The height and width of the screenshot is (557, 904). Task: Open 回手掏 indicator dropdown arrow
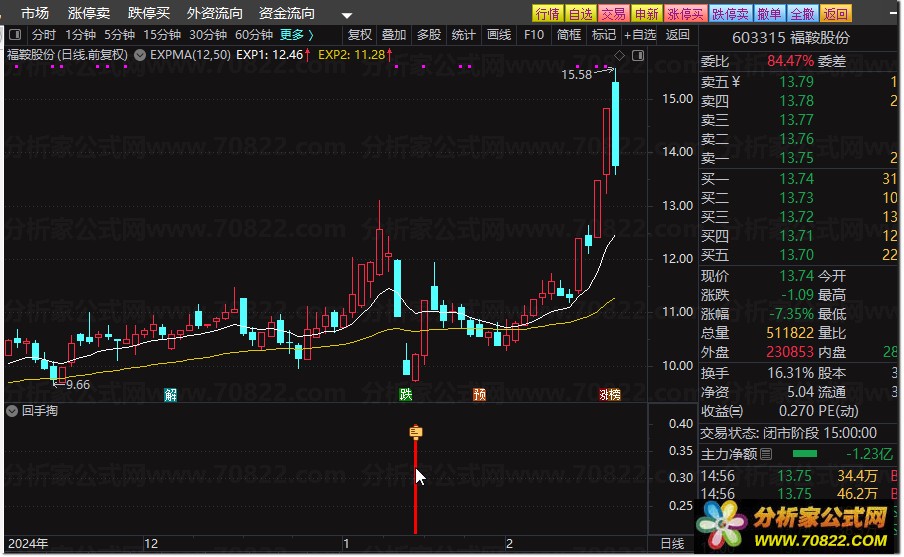point(12,411)
